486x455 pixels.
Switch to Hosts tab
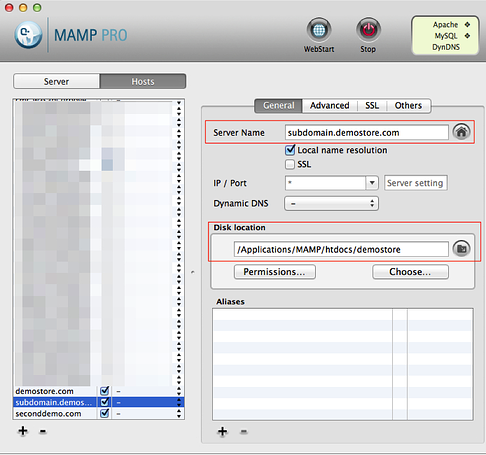[143, 81]
